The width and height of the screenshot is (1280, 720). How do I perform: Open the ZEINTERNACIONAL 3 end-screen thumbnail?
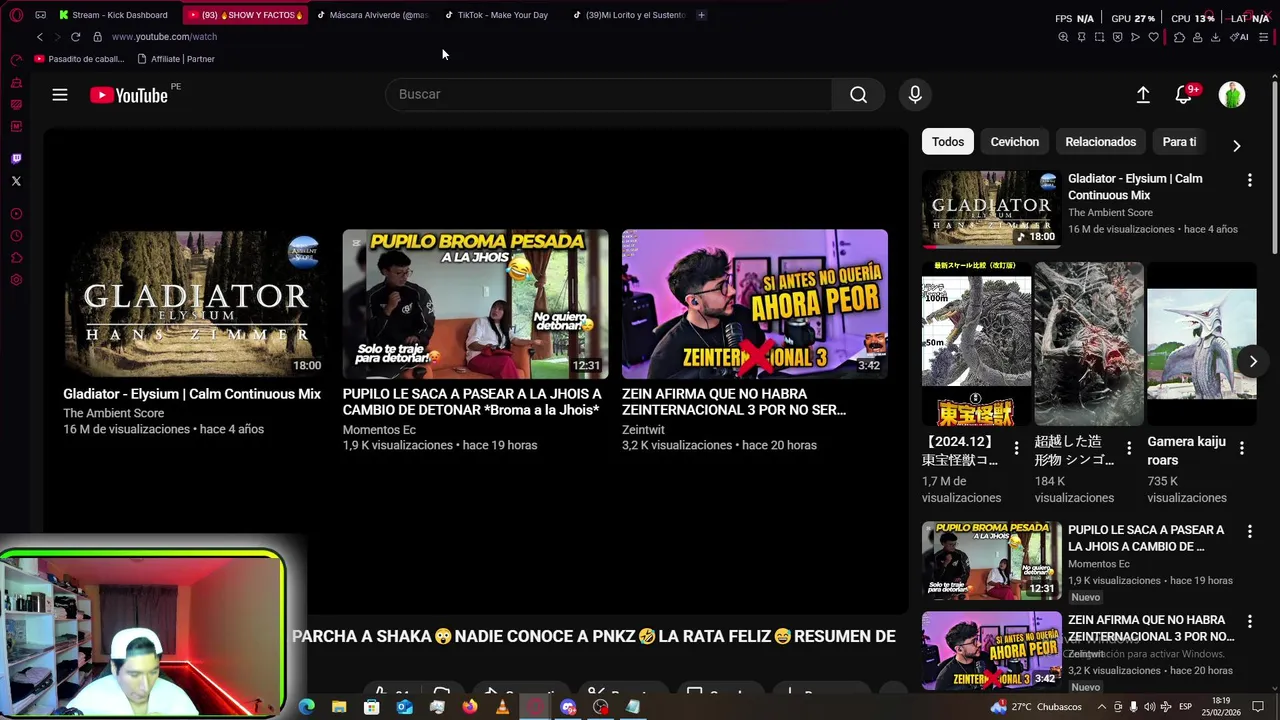coord(755,304)
